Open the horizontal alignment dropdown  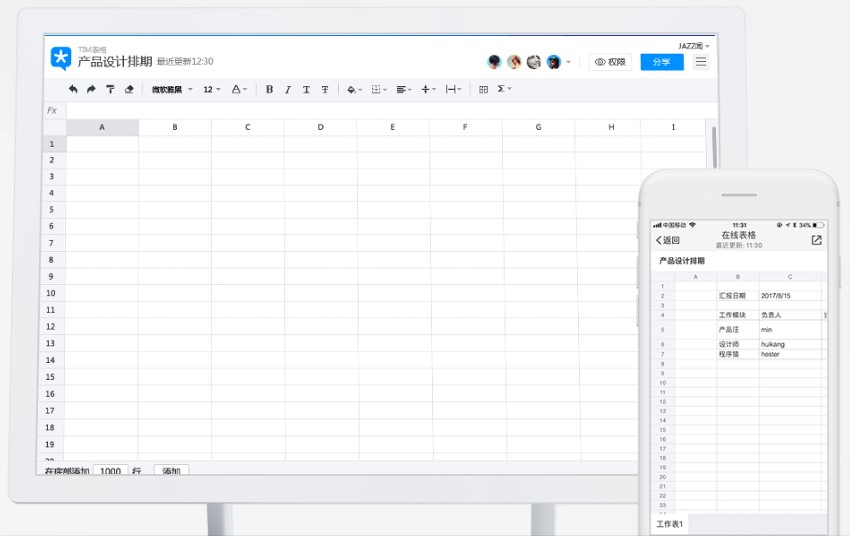[x=404, y=89]
